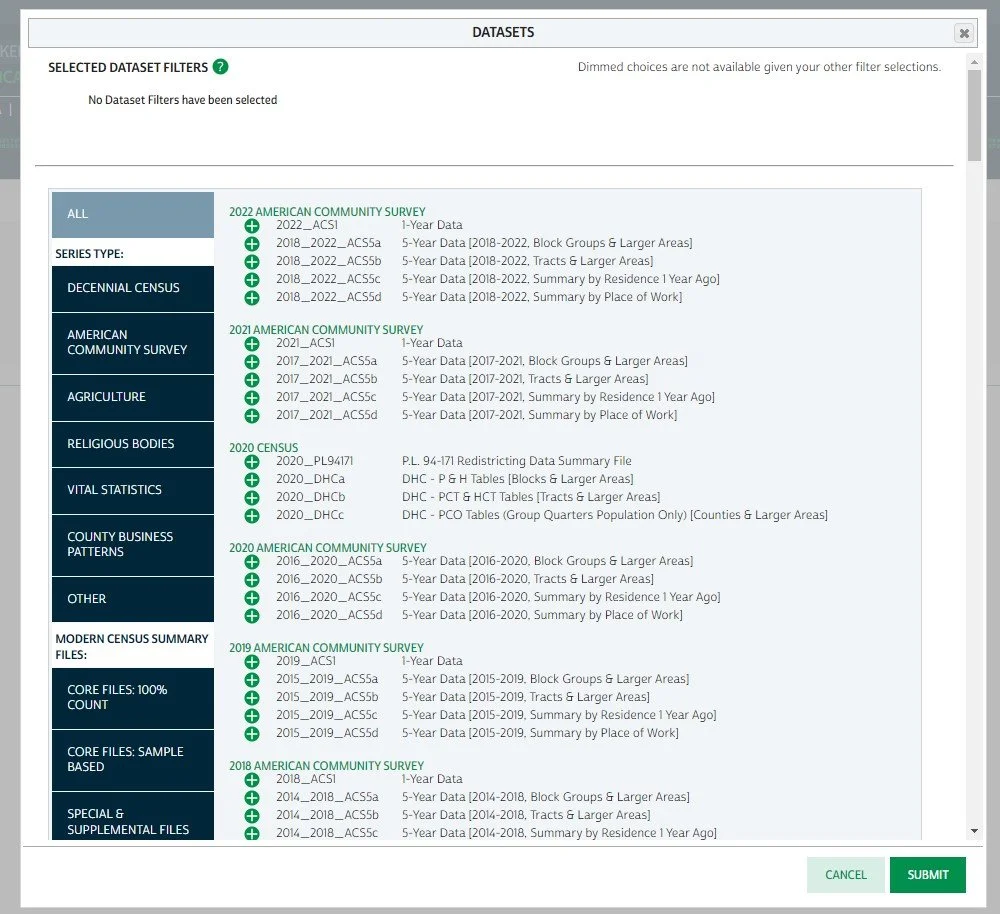Click the 2022_ACS1 dataset code
Screen dimensions: 1000x914
pos(307,225)
